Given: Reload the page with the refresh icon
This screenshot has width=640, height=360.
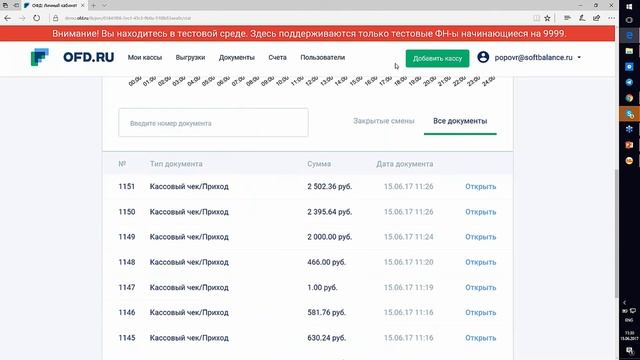Looking at the screenshot, I should click(37, 18).
